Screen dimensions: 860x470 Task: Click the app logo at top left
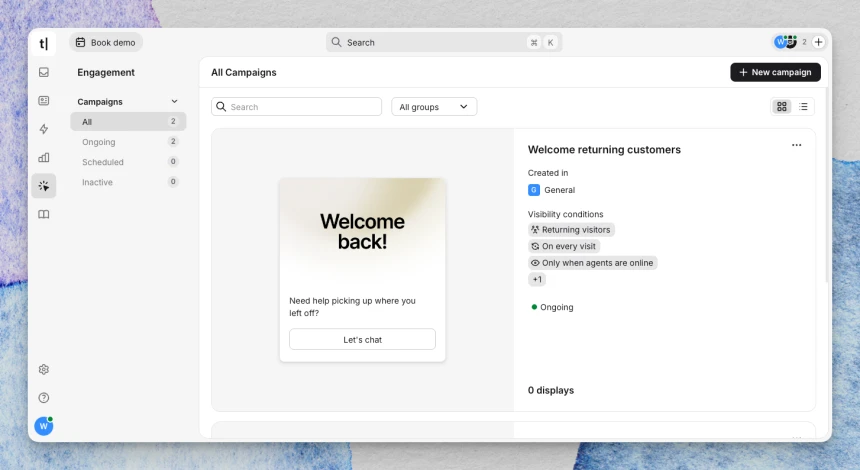tap(44, 43)
